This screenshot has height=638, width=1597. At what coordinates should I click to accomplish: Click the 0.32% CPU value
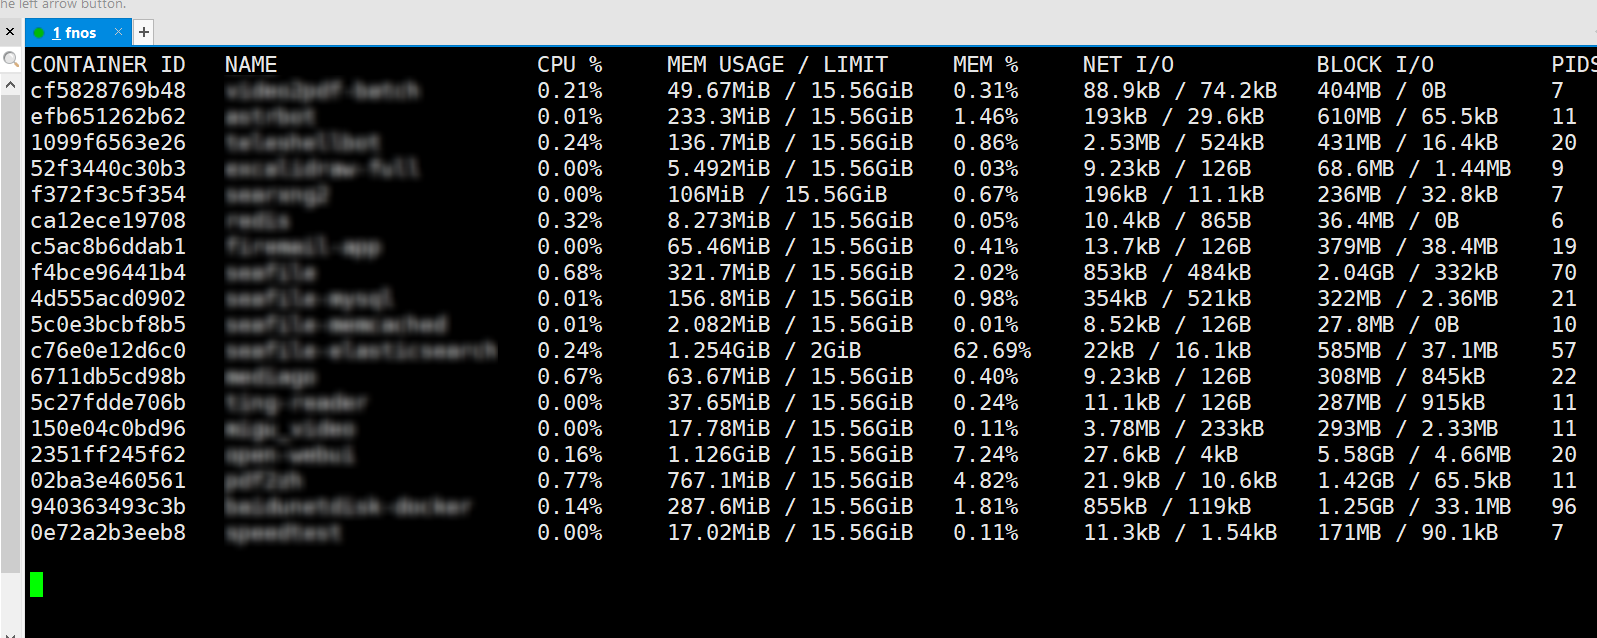click(569, 221)
